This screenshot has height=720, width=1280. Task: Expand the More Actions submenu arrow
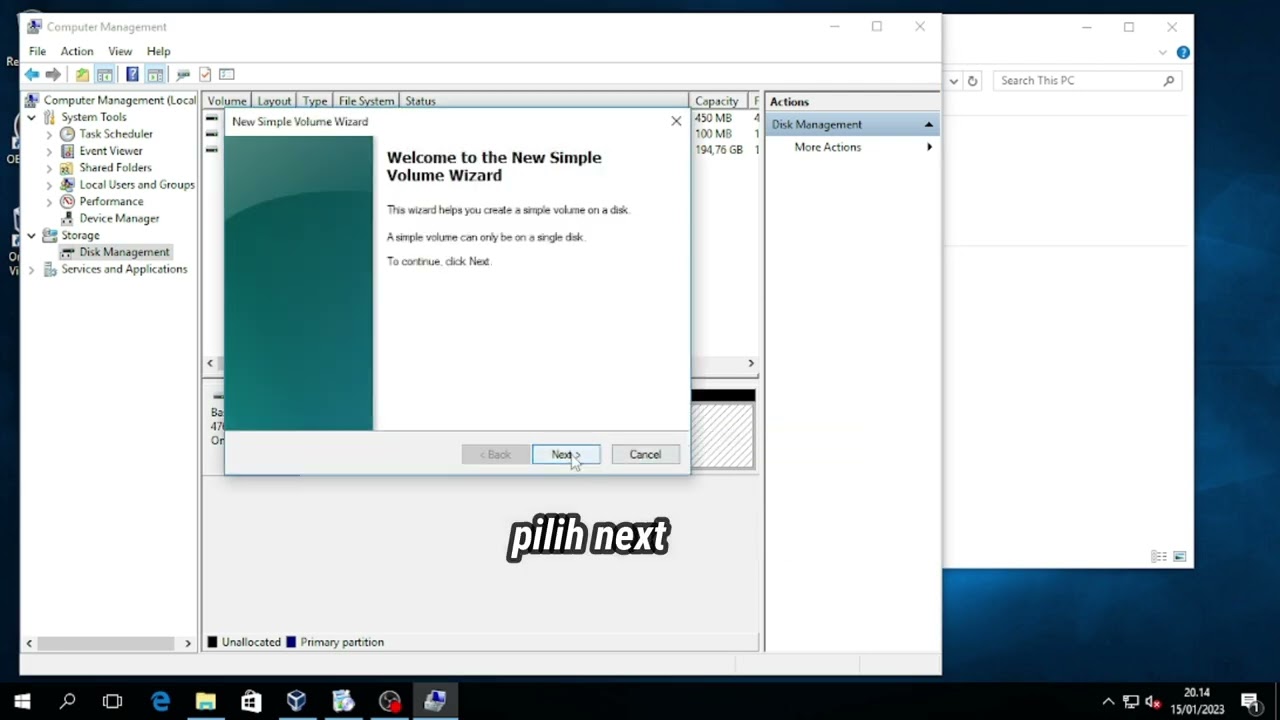click(x=929, y=147)
